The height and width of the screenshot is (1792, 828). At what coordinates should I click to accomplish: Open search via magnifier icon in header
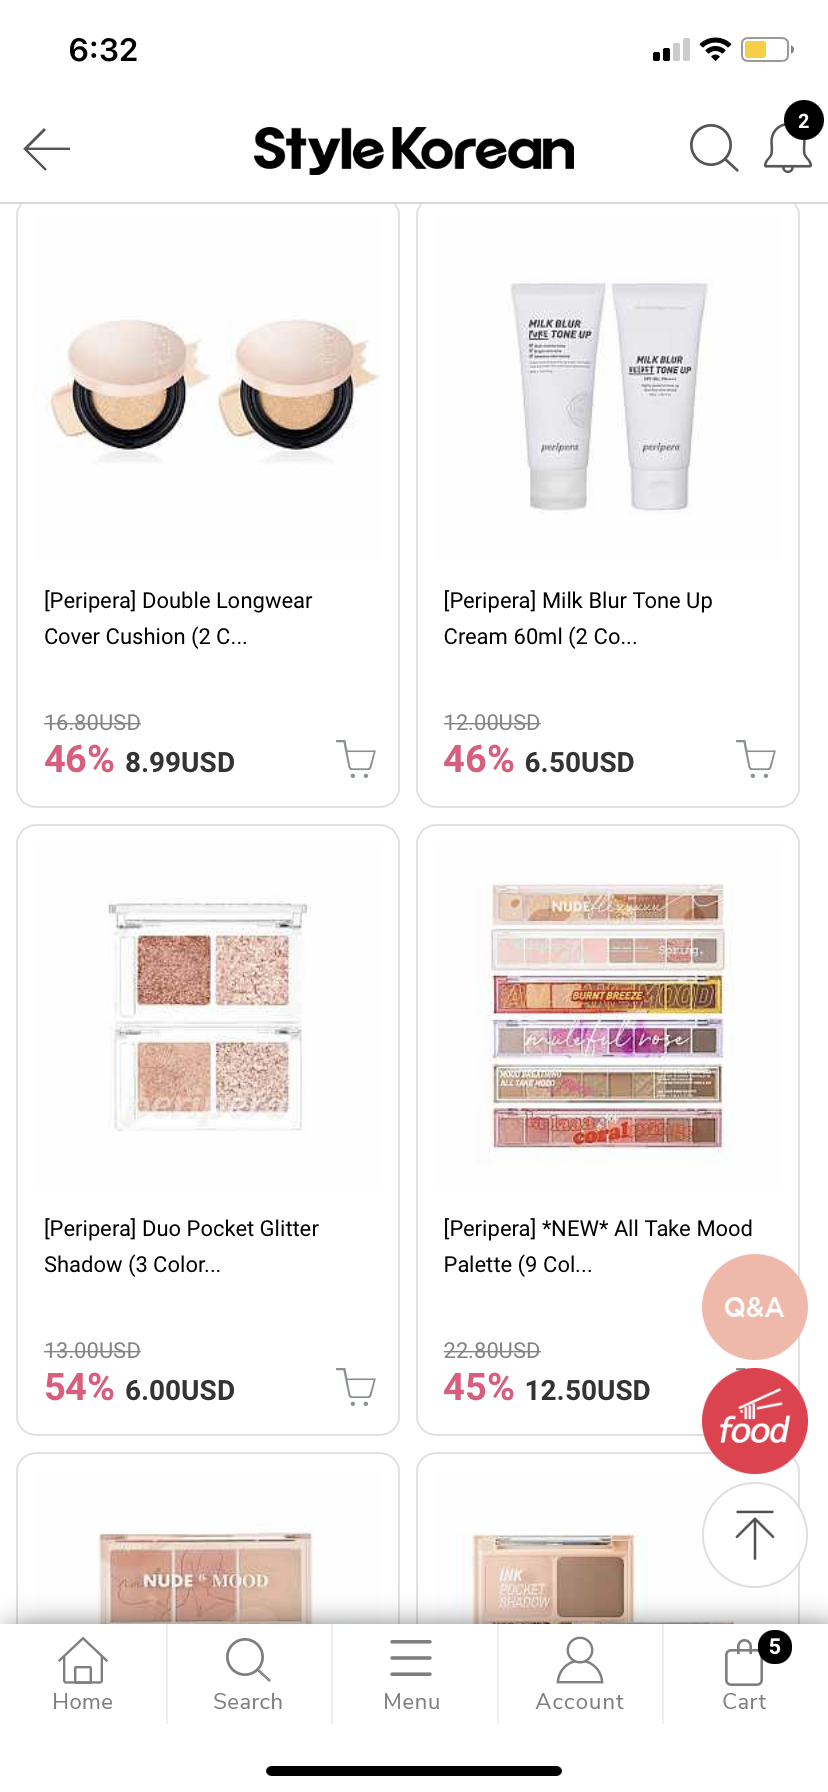[x=714, y=148]
